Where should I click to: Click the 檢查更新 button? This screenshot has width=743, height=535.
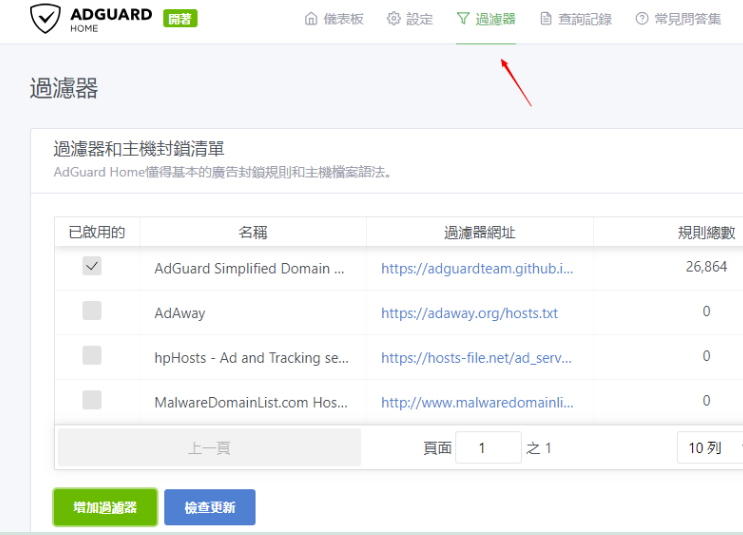coord(210,508)
